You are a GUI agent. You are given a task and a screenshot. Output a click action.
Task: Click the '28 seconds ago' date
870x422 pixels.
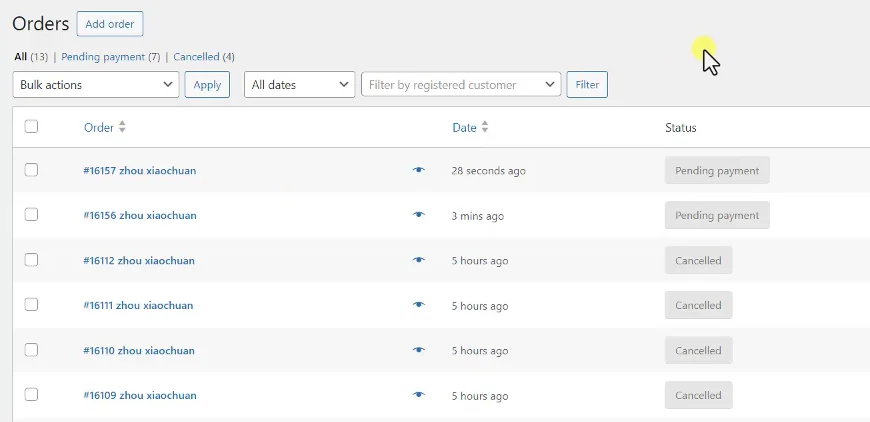pos(488,171)
